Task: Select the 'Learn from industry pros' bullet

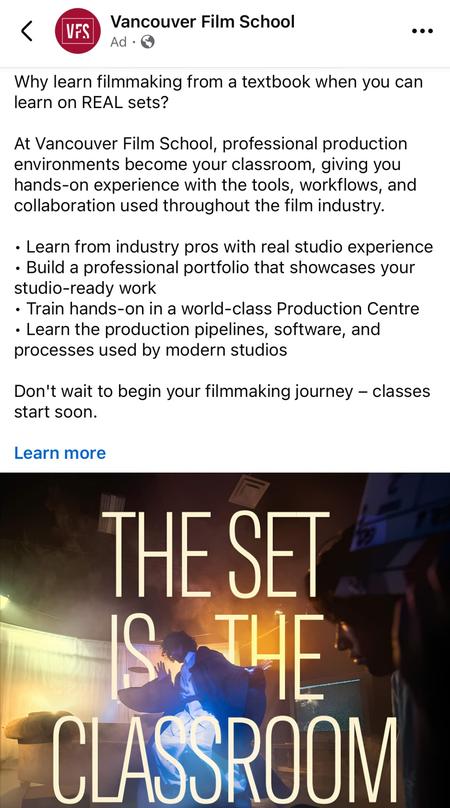Action: [x=224, y=247]
